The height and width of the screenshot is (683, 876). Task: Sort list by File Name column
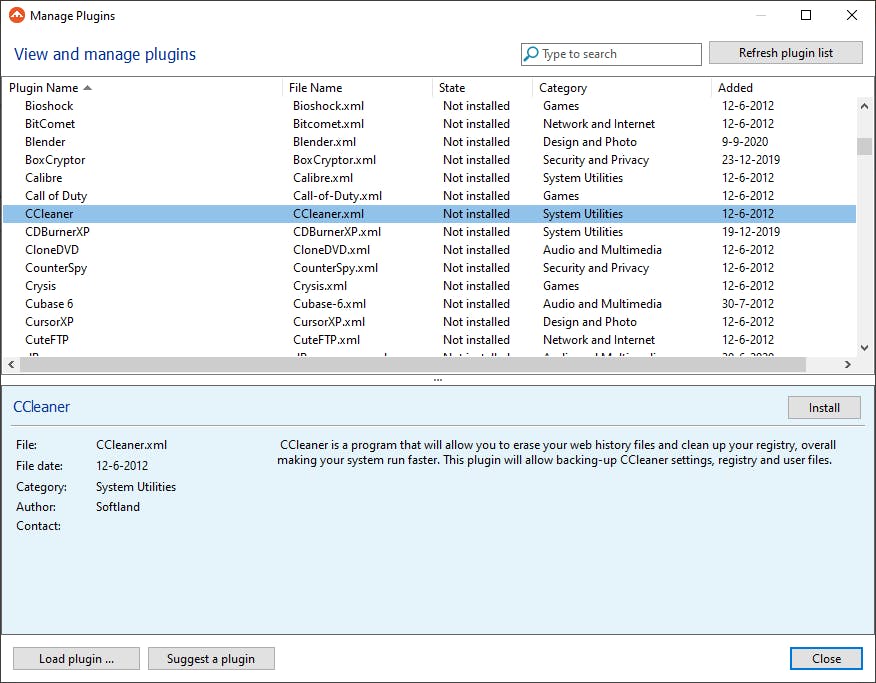315,88
